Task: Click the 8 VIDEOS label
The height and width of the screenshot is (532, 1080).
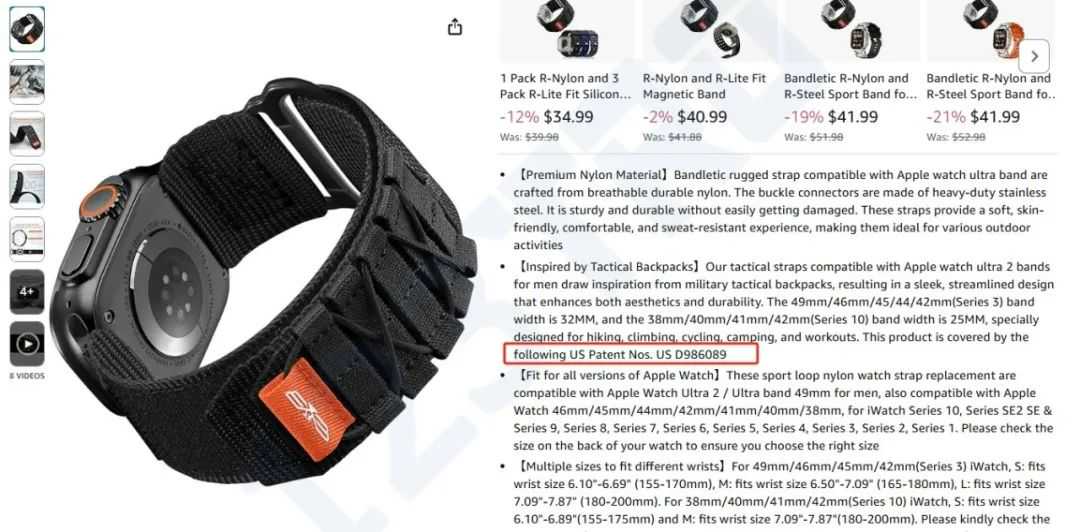Action: tap(27, 376)
